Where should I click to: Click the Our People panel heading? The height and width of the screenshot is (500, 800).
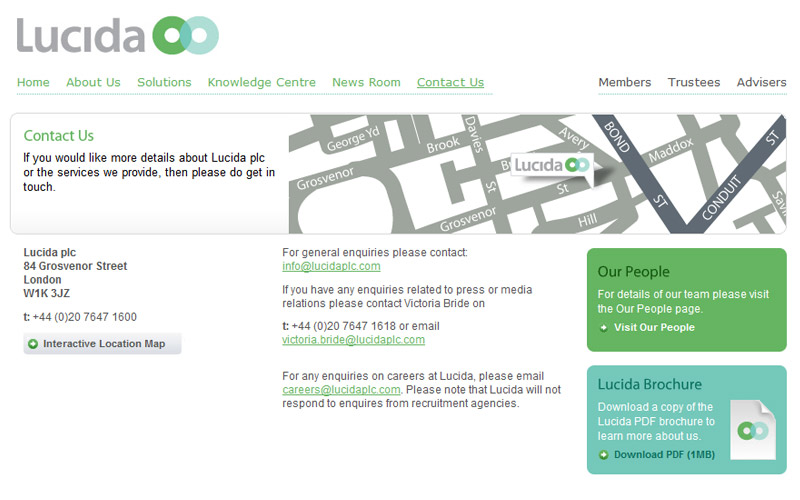(634, 272)
